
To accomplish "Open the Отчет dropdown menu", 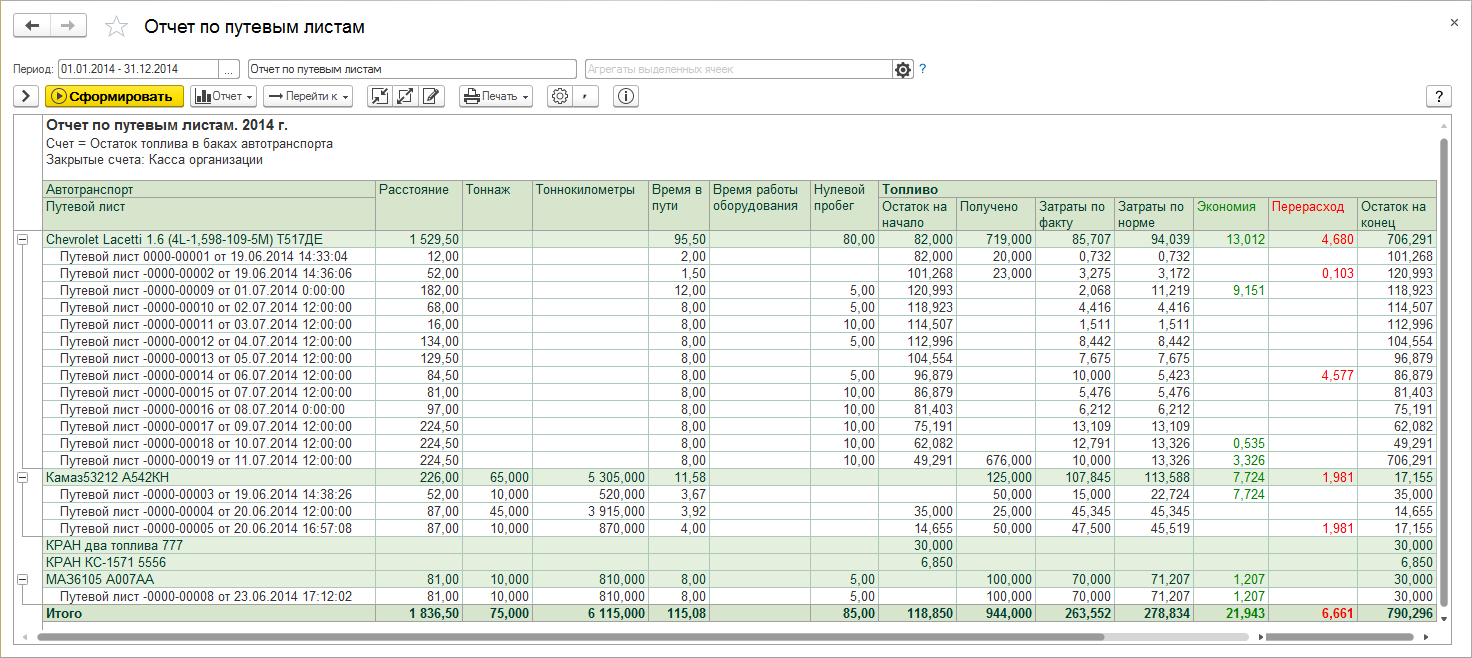I will [x=224, y=96].
